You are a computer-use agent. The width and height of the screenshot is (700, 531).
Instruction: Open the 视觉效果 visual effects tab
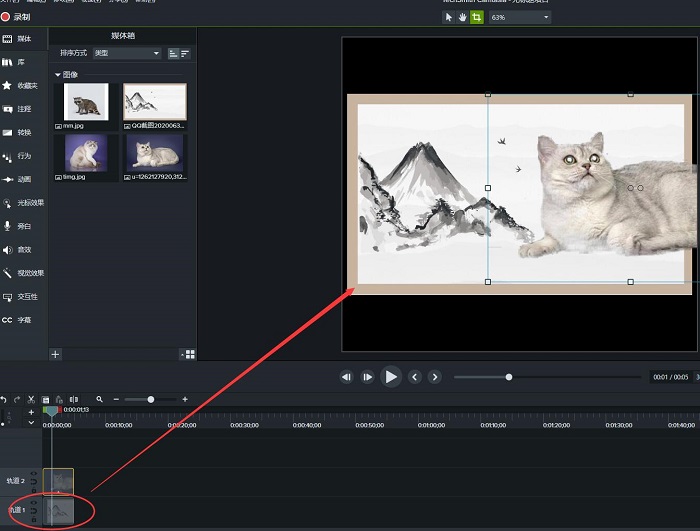tap(23, 273)
